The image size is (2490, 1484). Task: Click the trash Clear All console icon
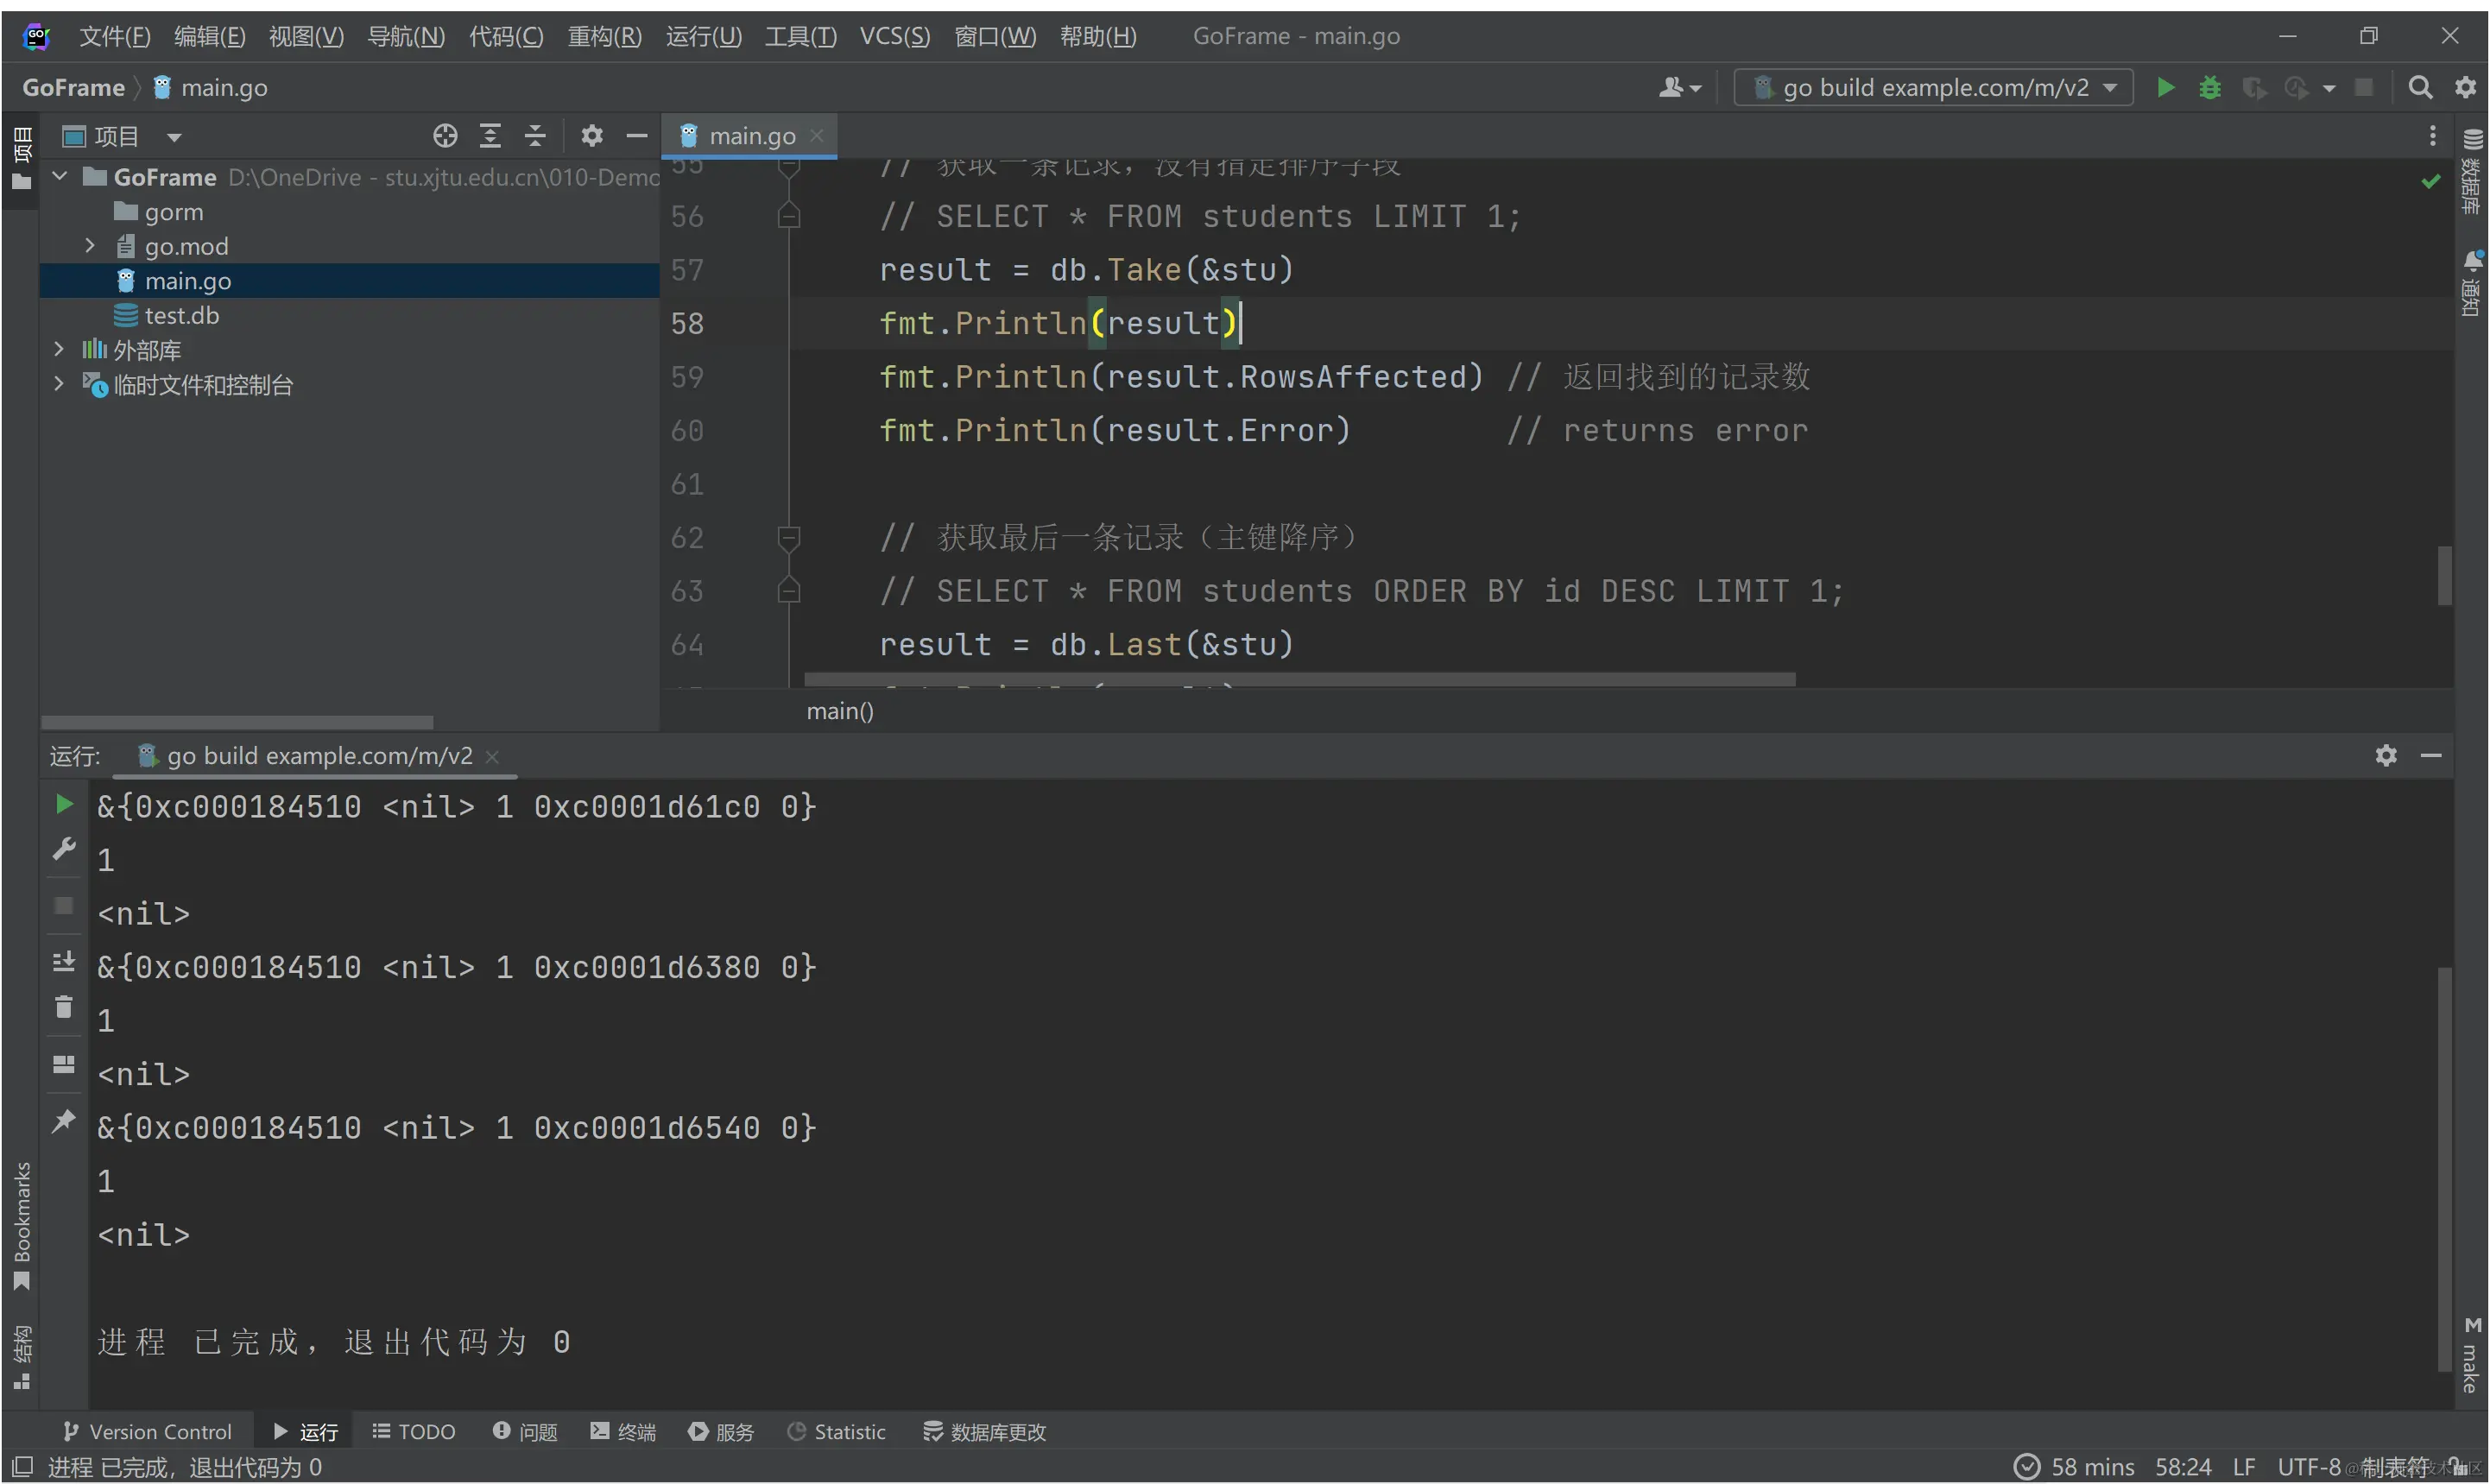coord(63,1007)
